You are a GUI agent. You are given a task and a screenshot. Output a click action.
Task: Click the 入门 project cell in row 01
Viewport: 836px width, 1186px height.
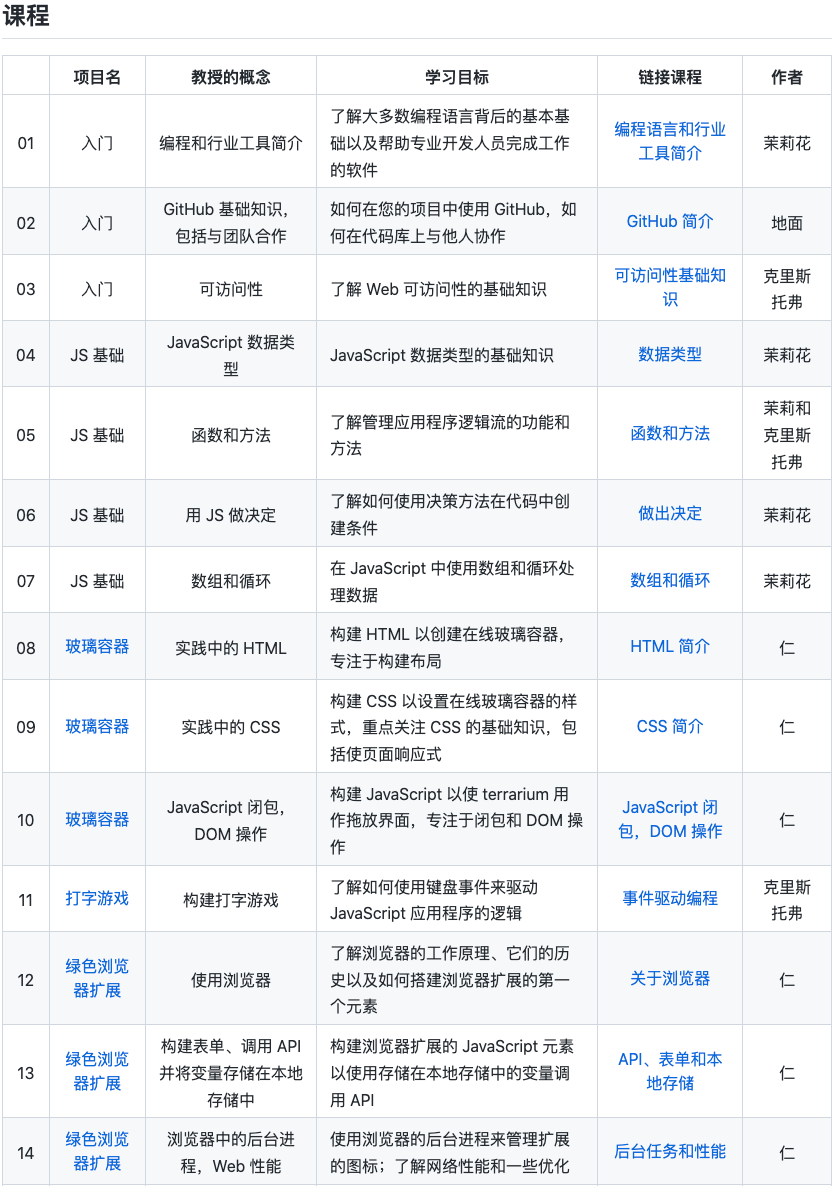[x=97, y=143]
